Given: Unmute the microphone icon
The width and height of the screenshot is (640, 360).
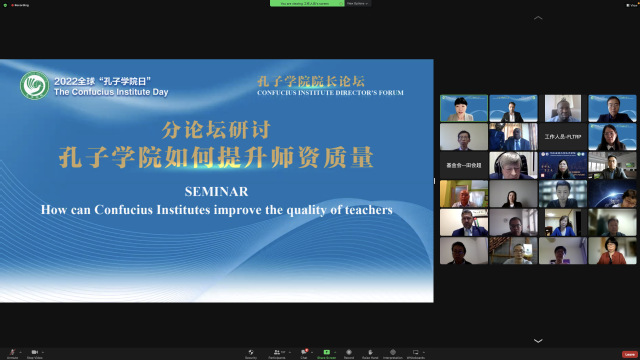Looking at the screenshot, I should [x=12, y=352].
